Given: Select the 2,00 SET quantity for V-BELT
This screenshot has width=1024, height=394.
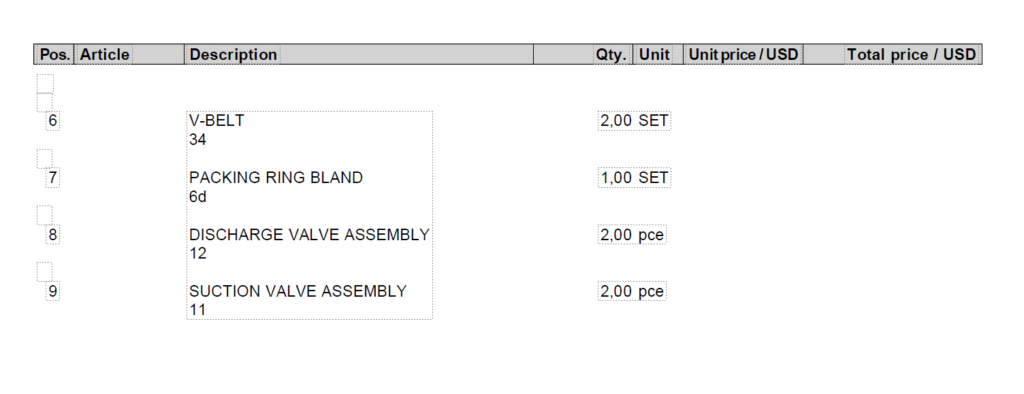Looking at the screenshot, I should 634,121.
